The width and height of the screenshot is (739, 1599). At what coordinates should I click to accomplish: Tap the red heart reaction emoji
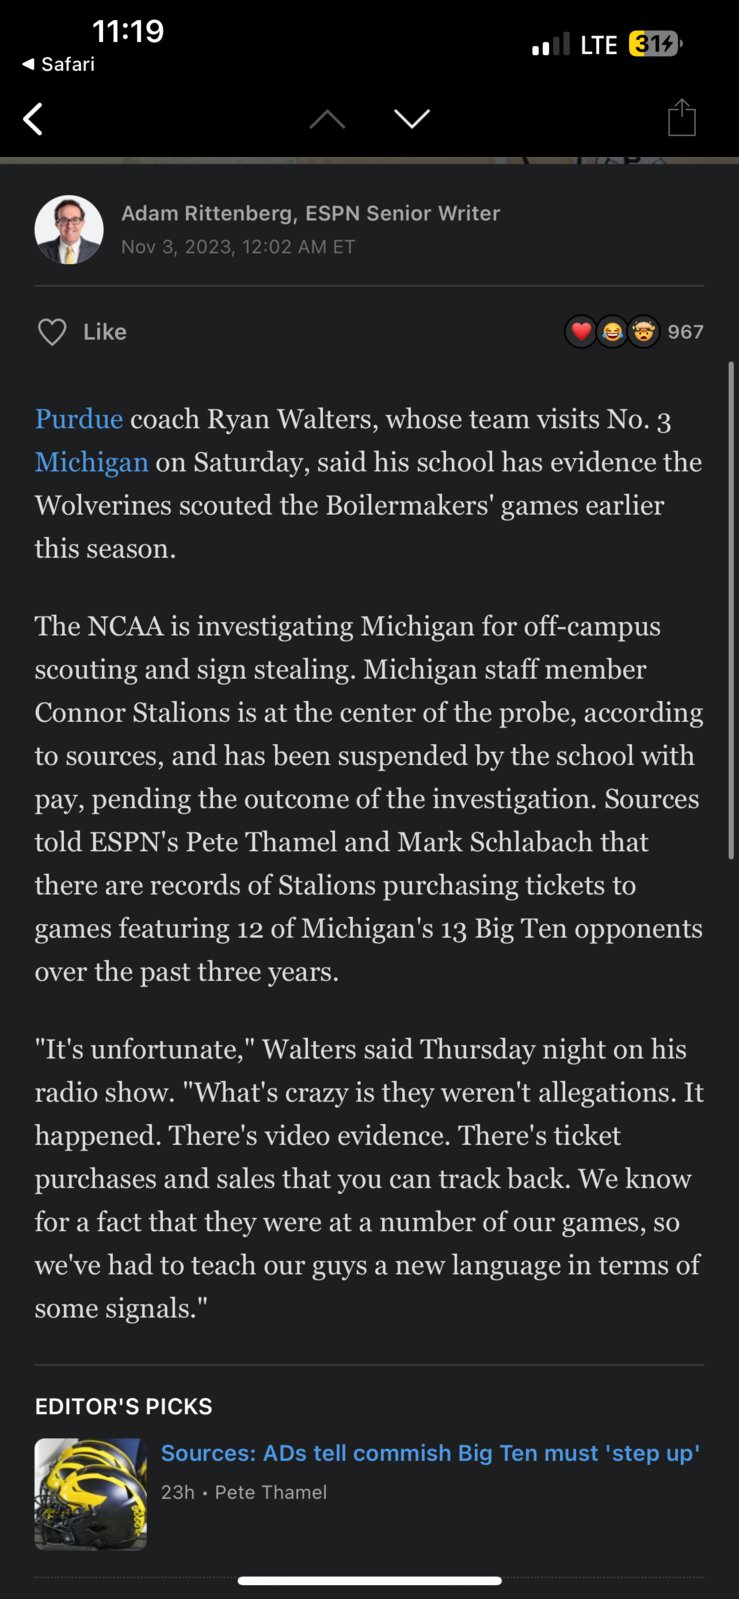coord(581,331)
